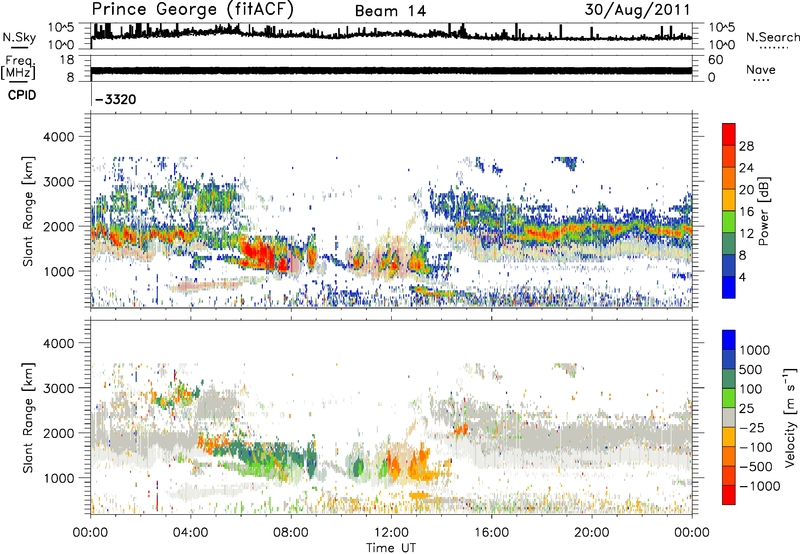Click the black frequency band strip
Screen dimensions: 800x554
coord(391,71)
